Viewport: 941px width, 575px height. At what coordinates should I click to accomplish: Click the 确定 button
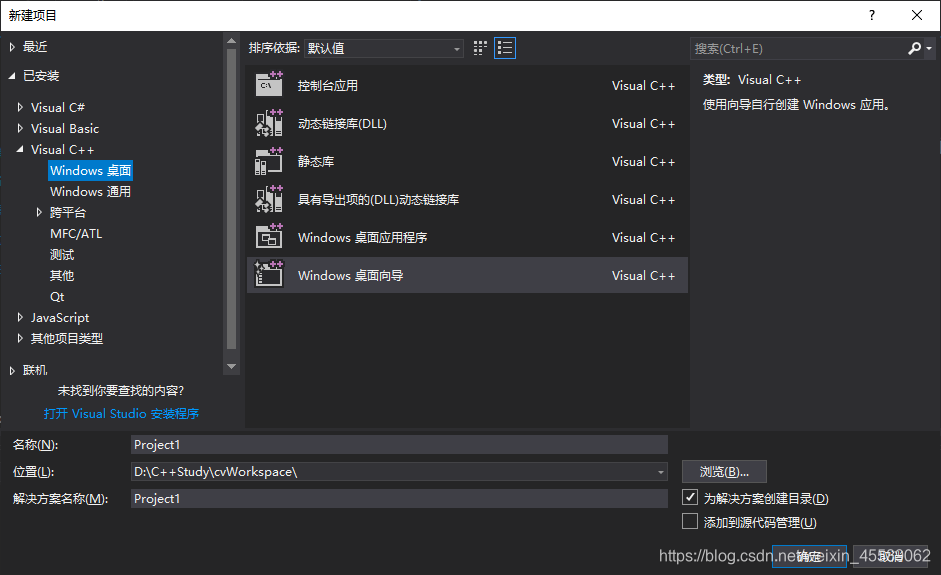tap(809, 556)
